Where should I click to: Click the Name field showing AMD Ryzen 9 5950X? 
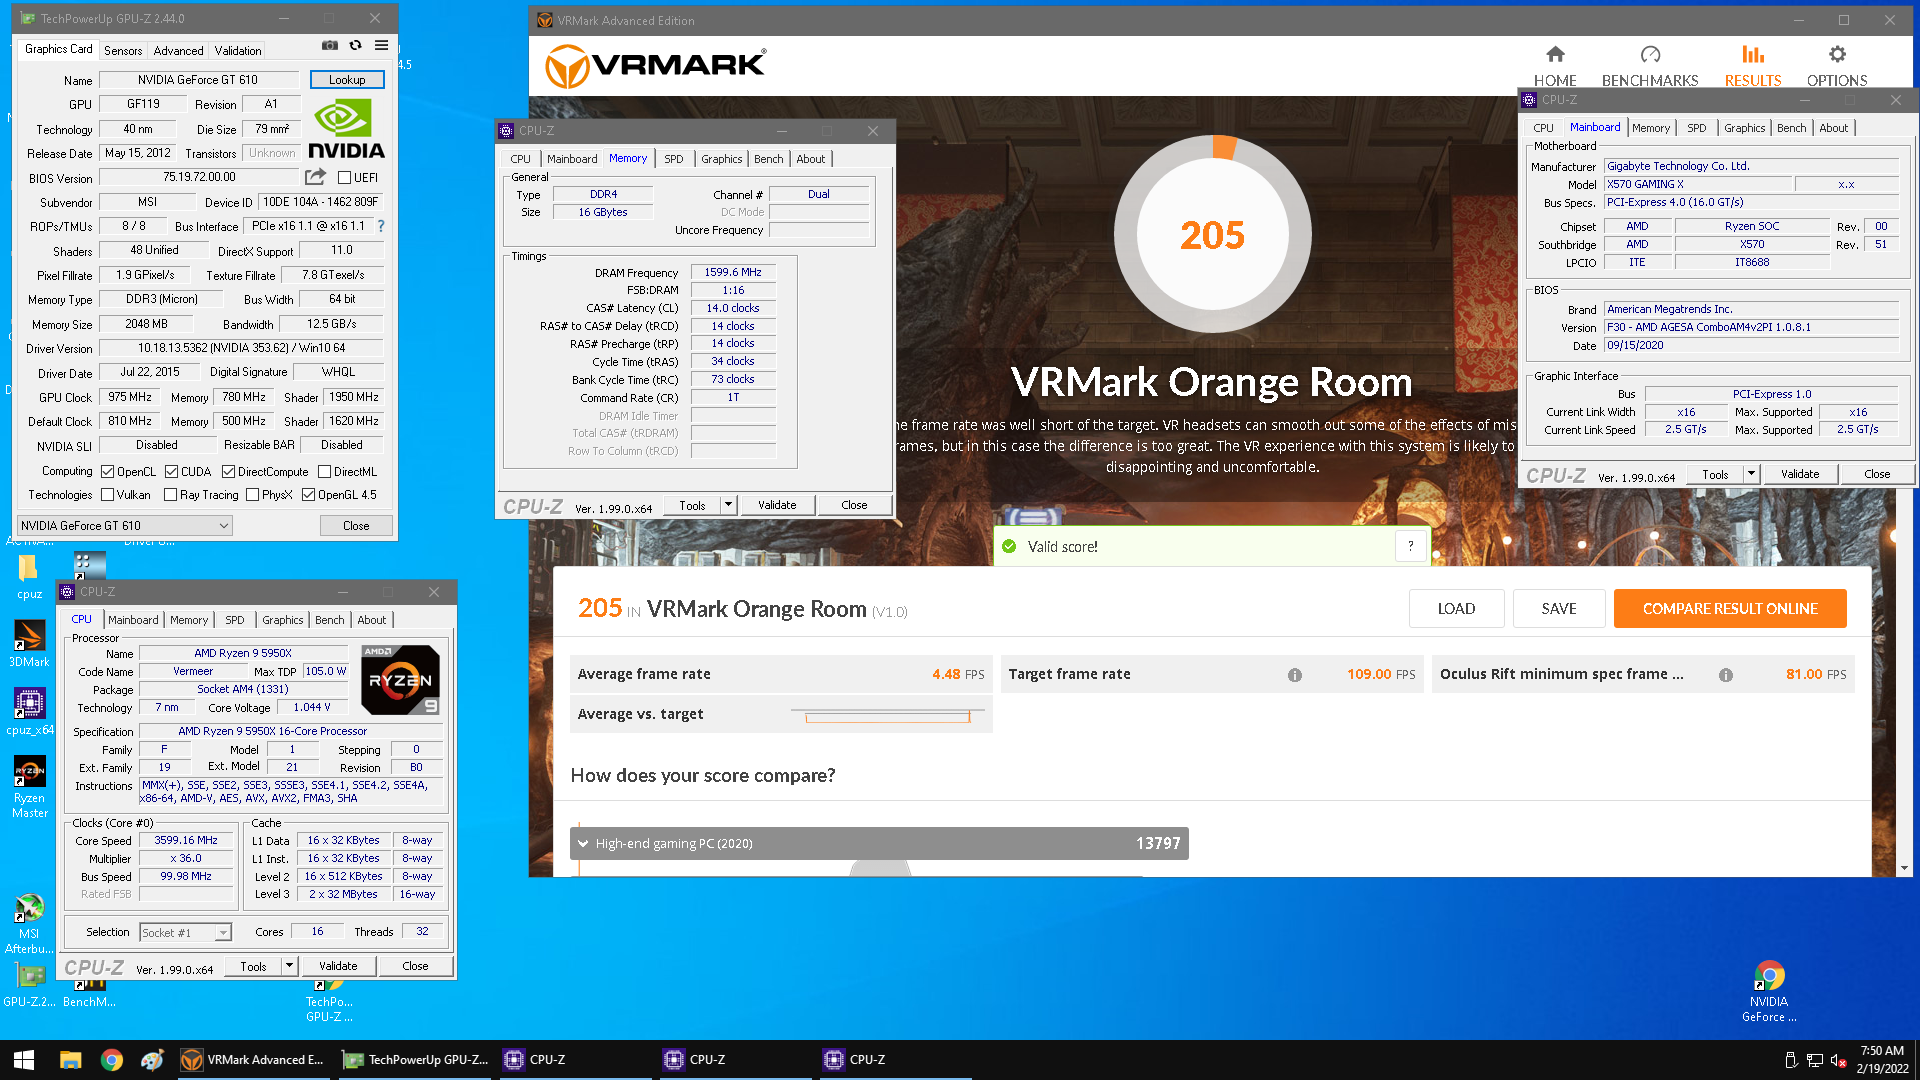[x=243, y=653]
